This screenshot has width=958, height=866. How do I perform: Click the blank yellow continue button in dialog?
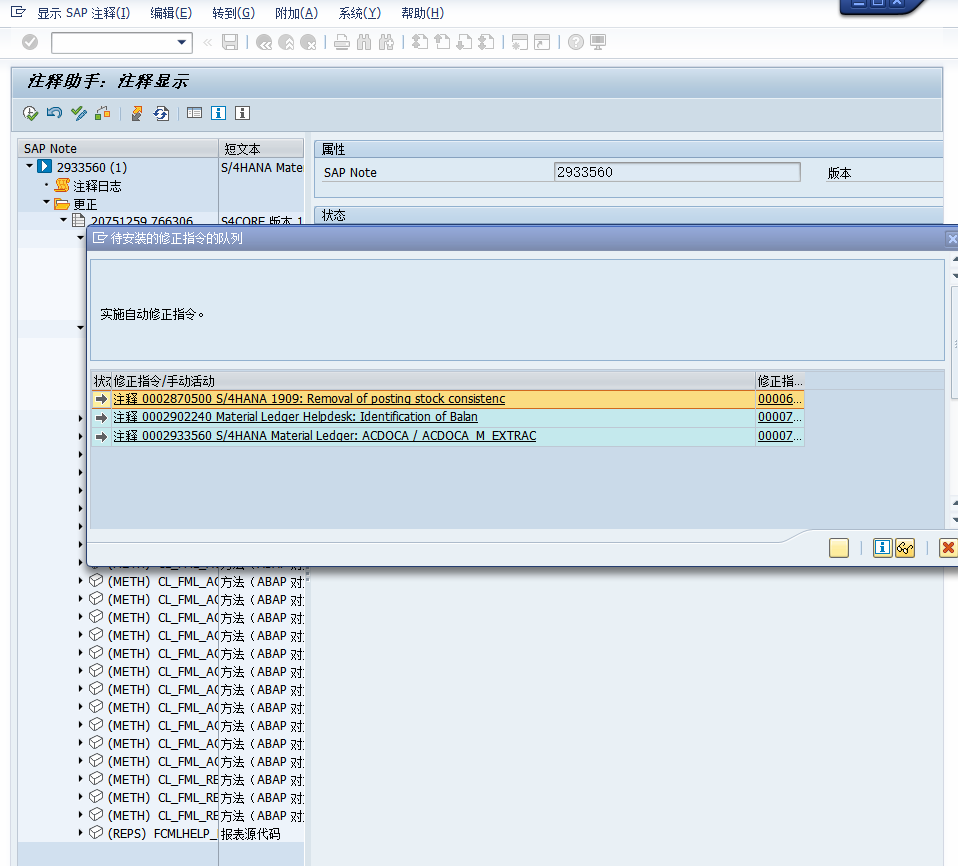pyautogui.click(x=839, y=548)
